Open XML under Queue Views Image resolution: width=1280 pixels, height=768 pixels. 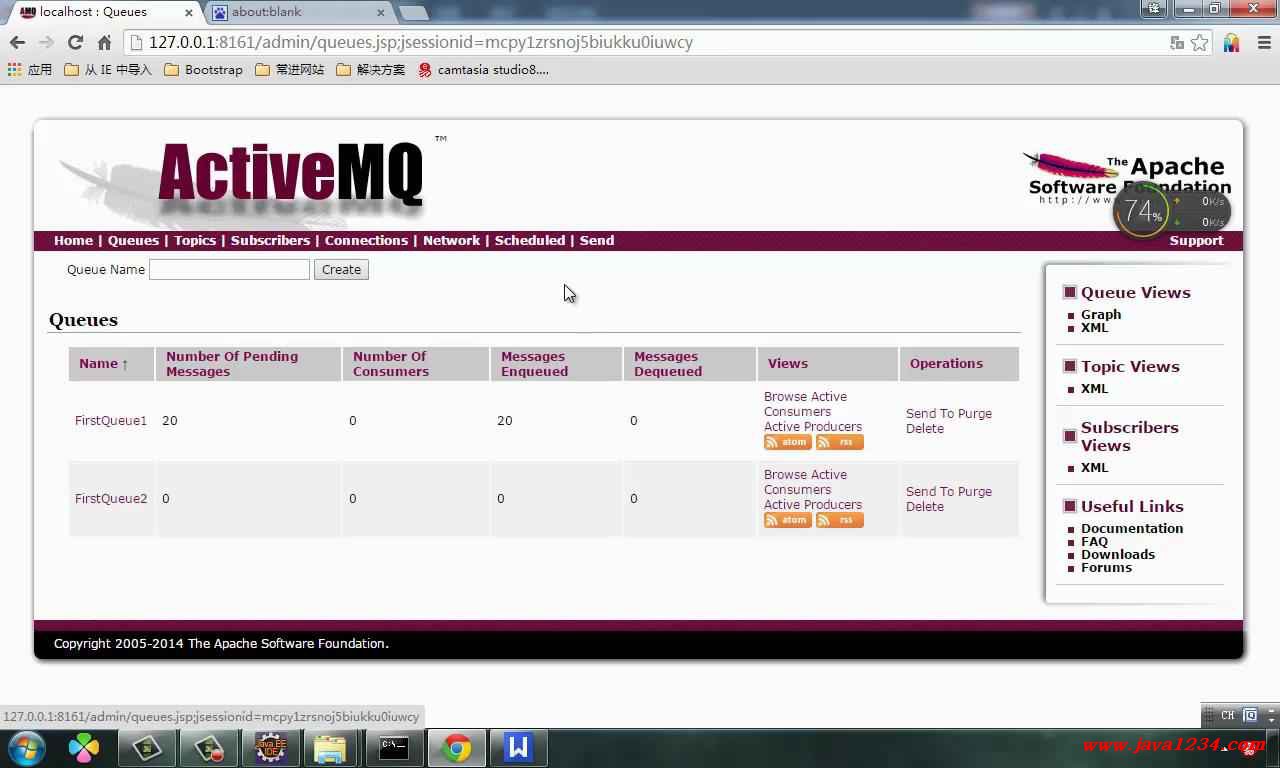click(x=1094, y=327)
